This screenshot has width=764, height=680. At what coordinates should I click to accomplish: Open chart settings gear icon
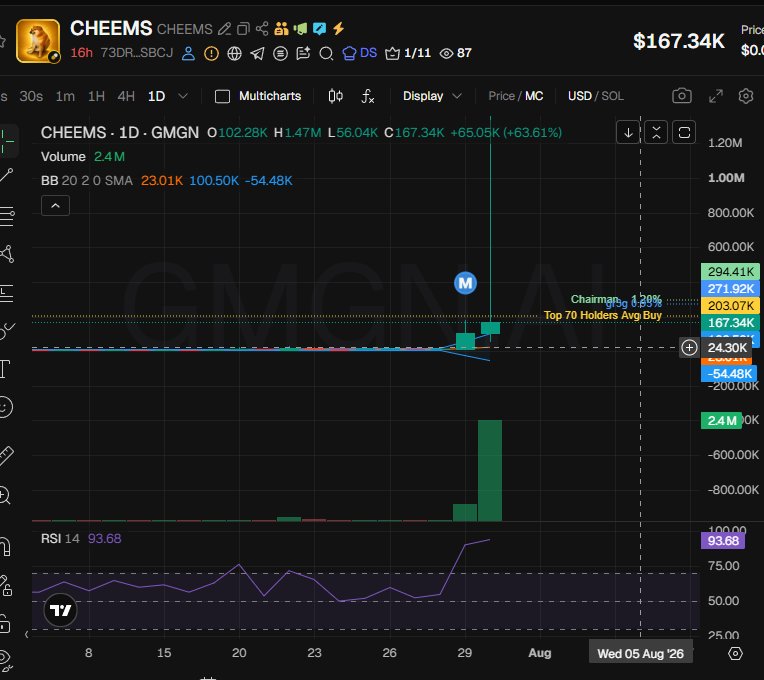point(745,96)
